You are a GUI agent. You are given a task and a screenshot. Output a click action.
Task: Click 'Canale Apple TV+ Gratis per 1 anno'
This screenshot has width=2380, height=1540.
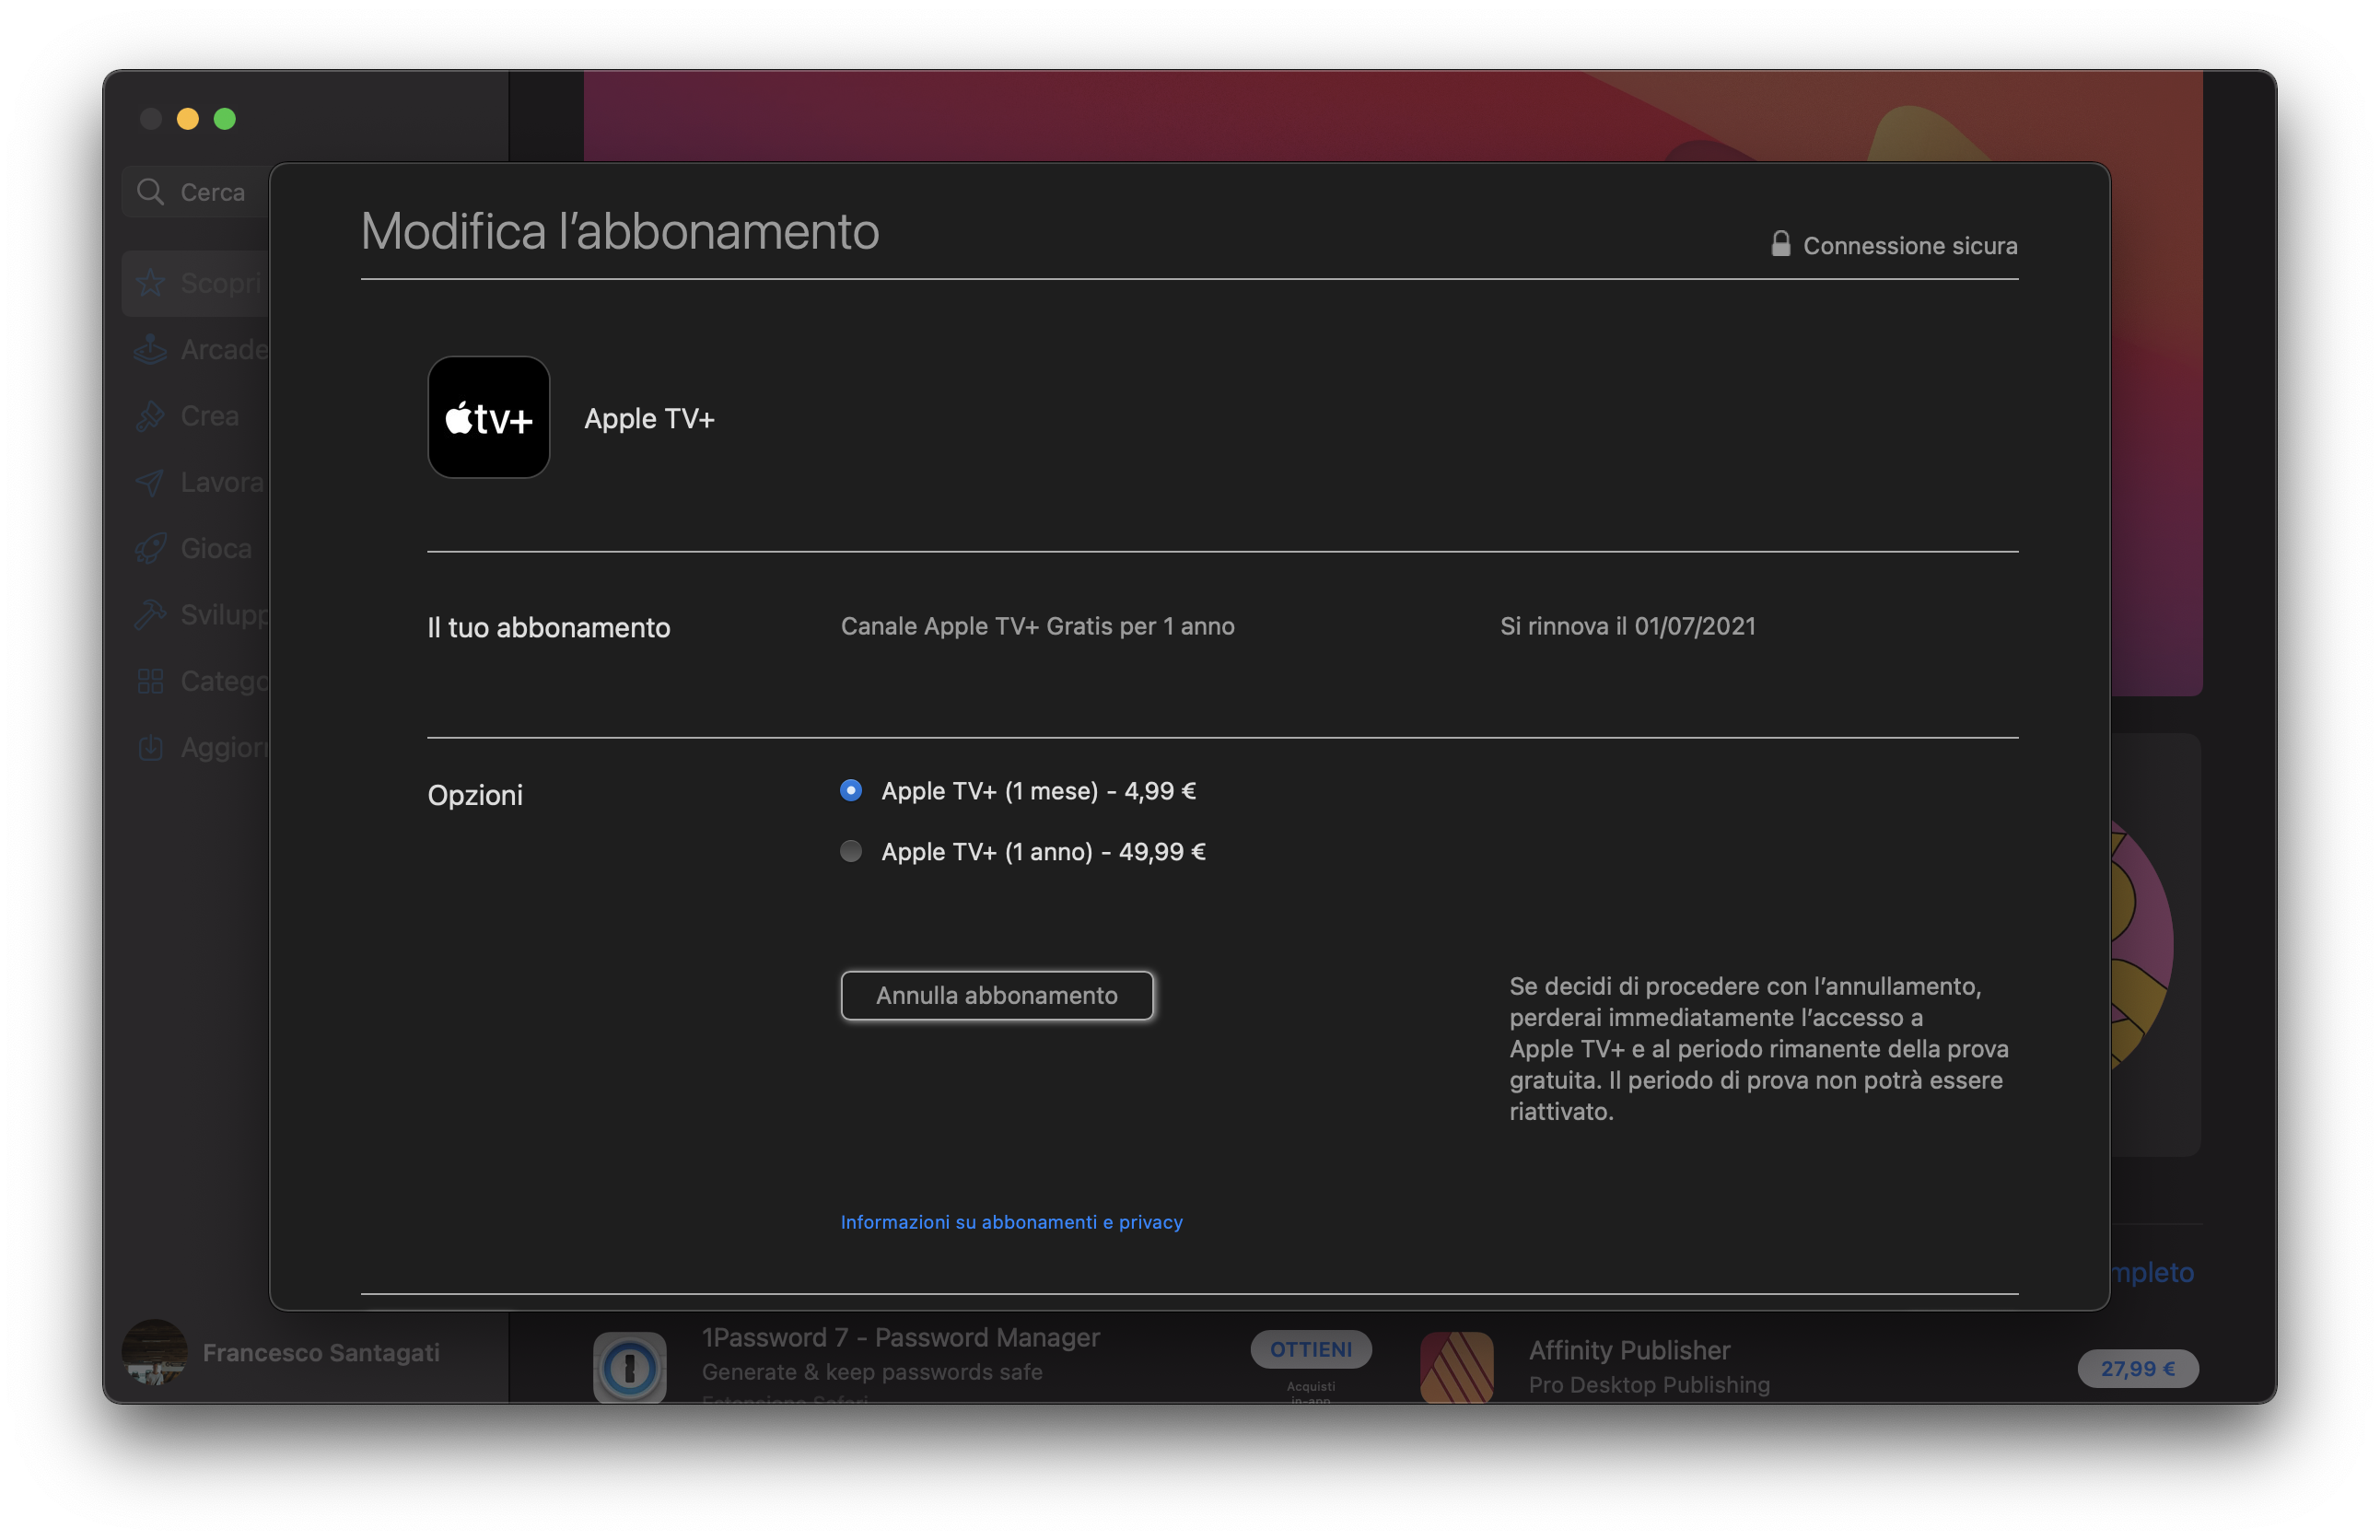pos(1037,626)
